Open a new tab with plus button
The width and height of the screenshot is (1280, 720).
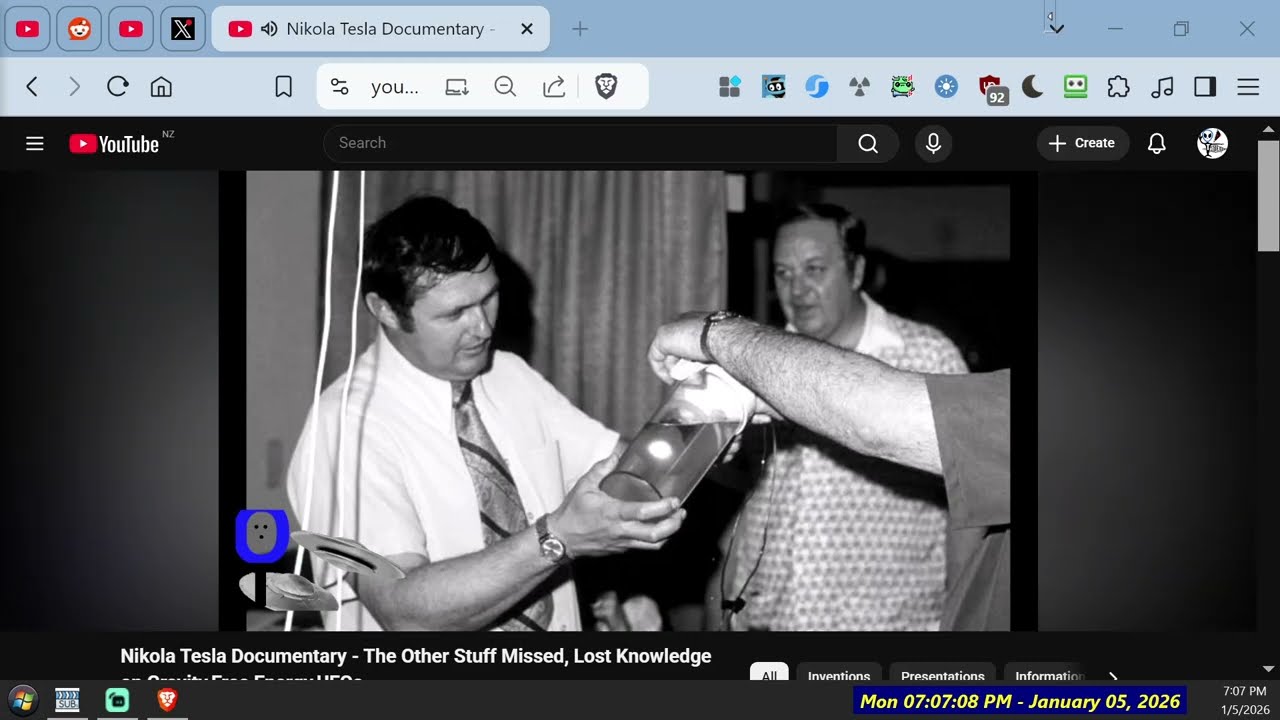click(x=579, y=29)
